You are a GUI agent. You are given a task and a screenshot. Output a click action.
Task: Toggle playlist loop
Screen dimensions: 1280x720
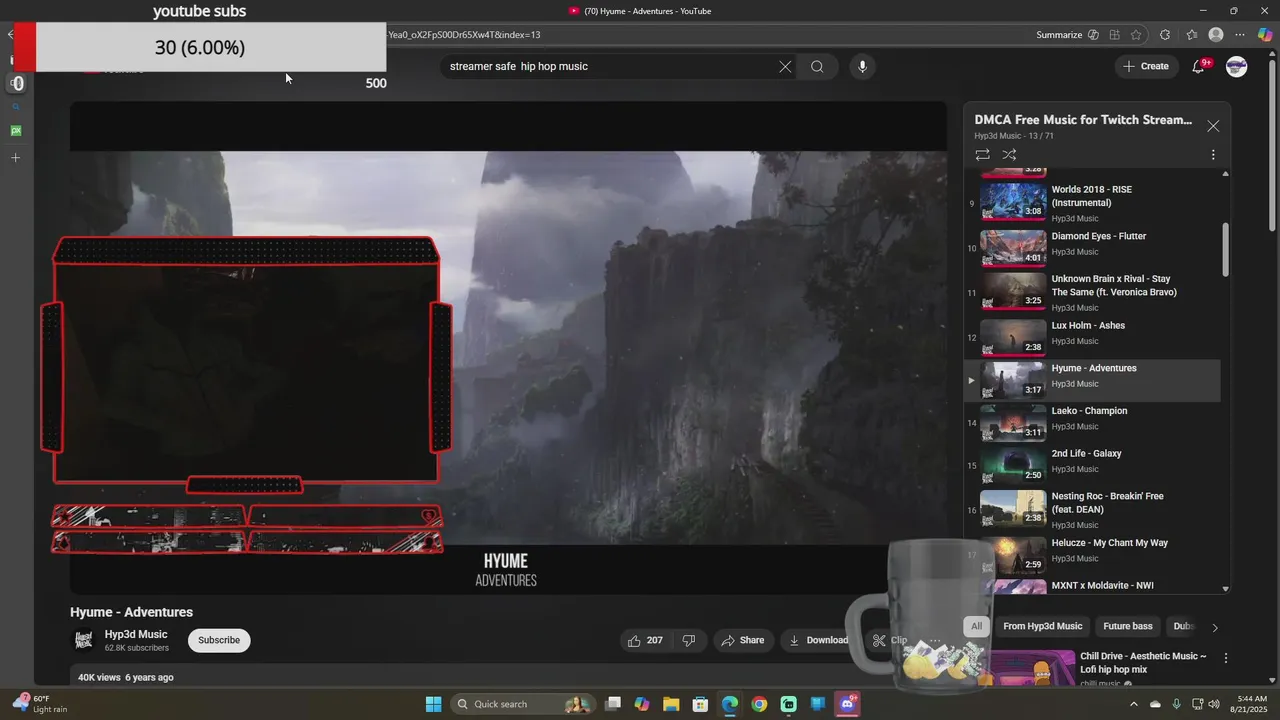click(x=983, y=155)
